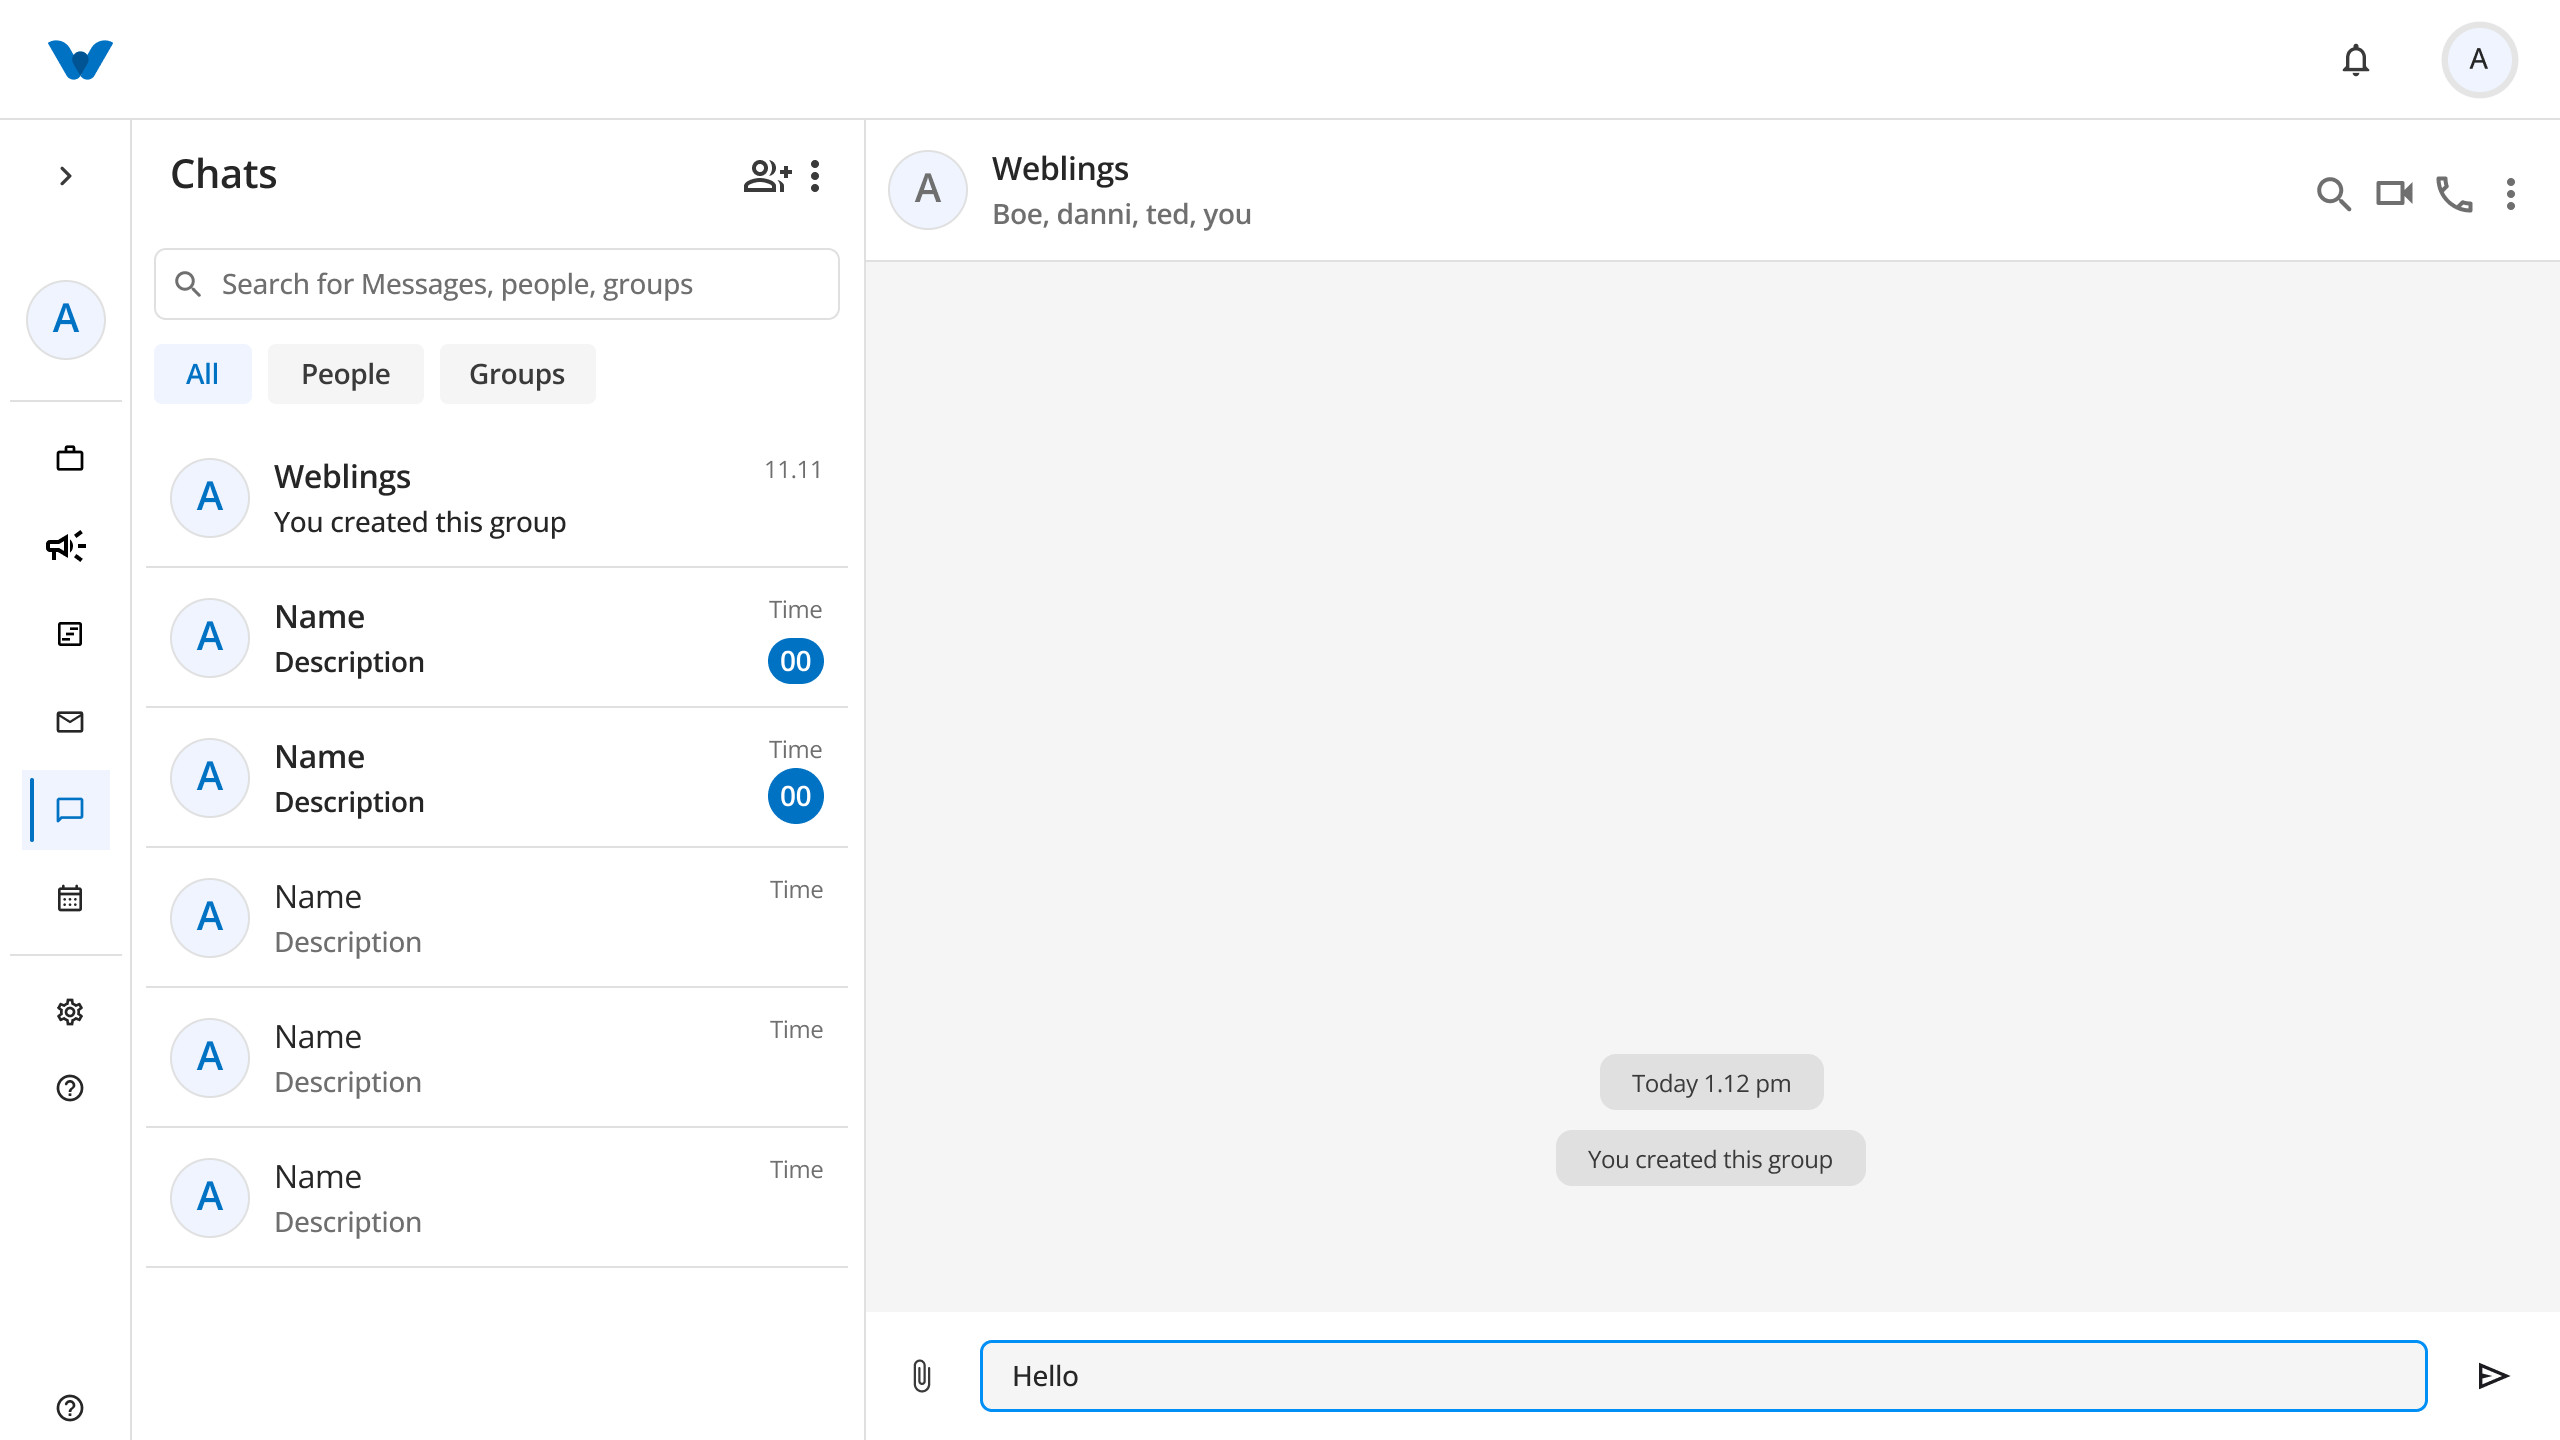Open the notifications bell
Image resolution: width=2560 pixels, height=1440 pixels.
2356,60
